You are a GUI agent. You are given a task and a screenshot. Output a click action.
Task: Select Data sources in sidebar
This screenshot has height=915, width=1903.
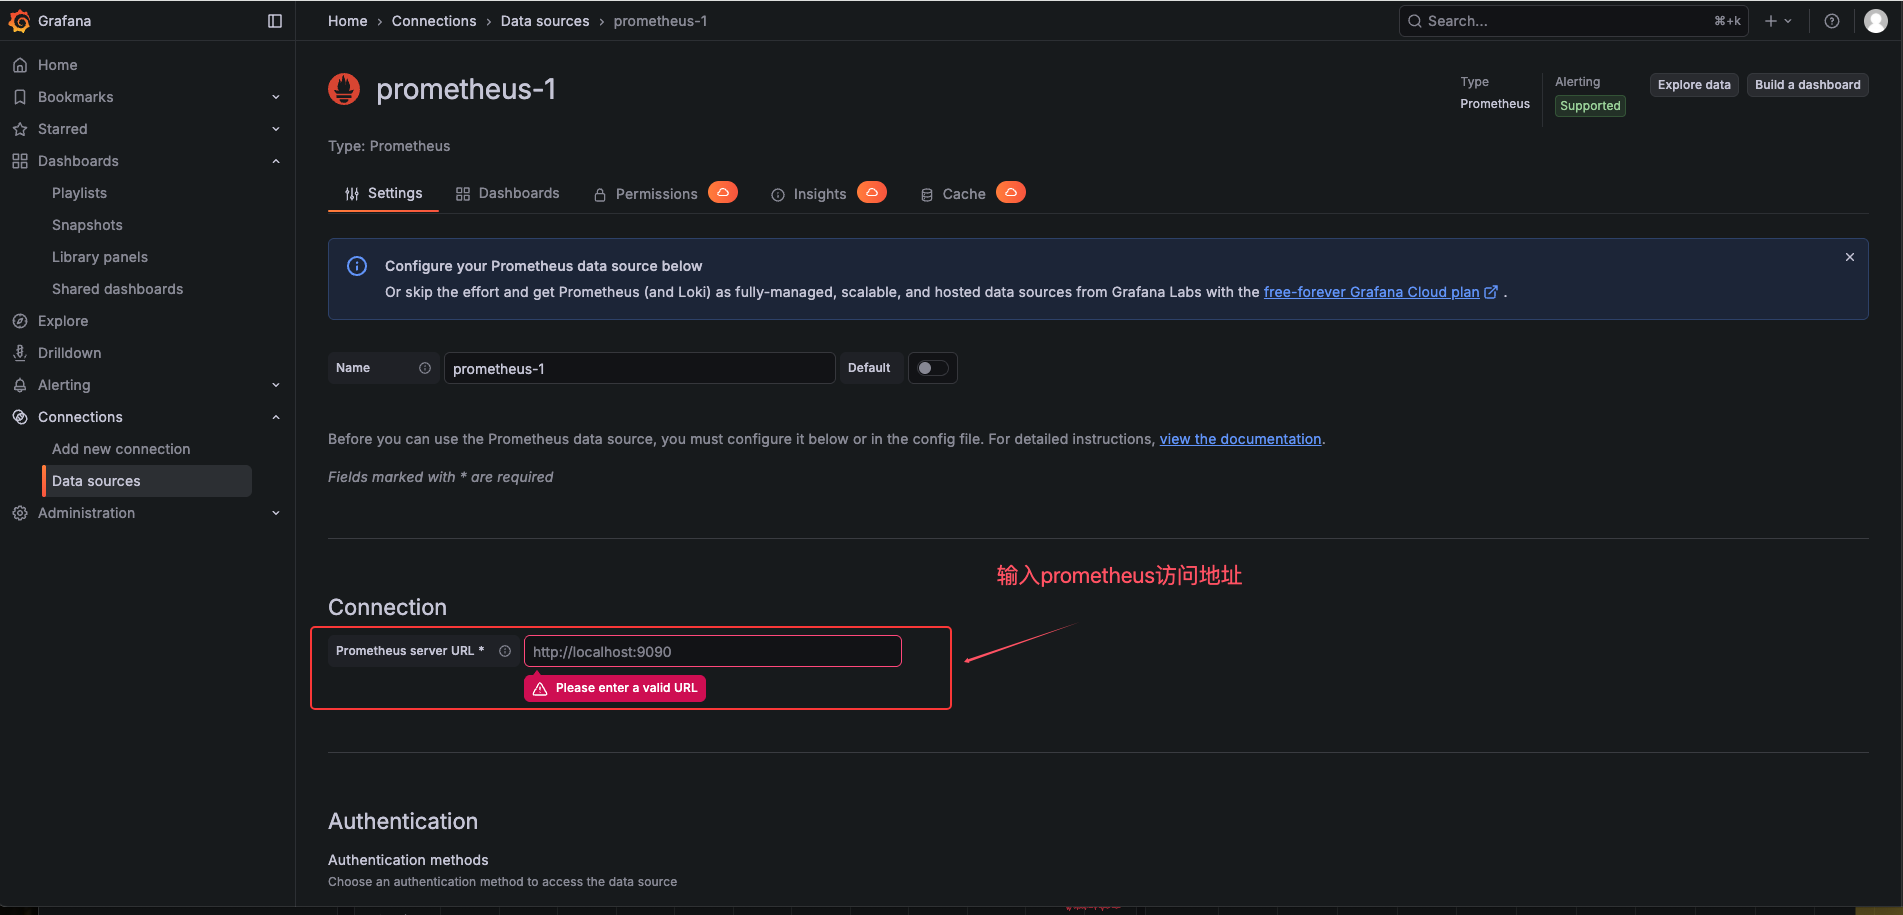147,481
